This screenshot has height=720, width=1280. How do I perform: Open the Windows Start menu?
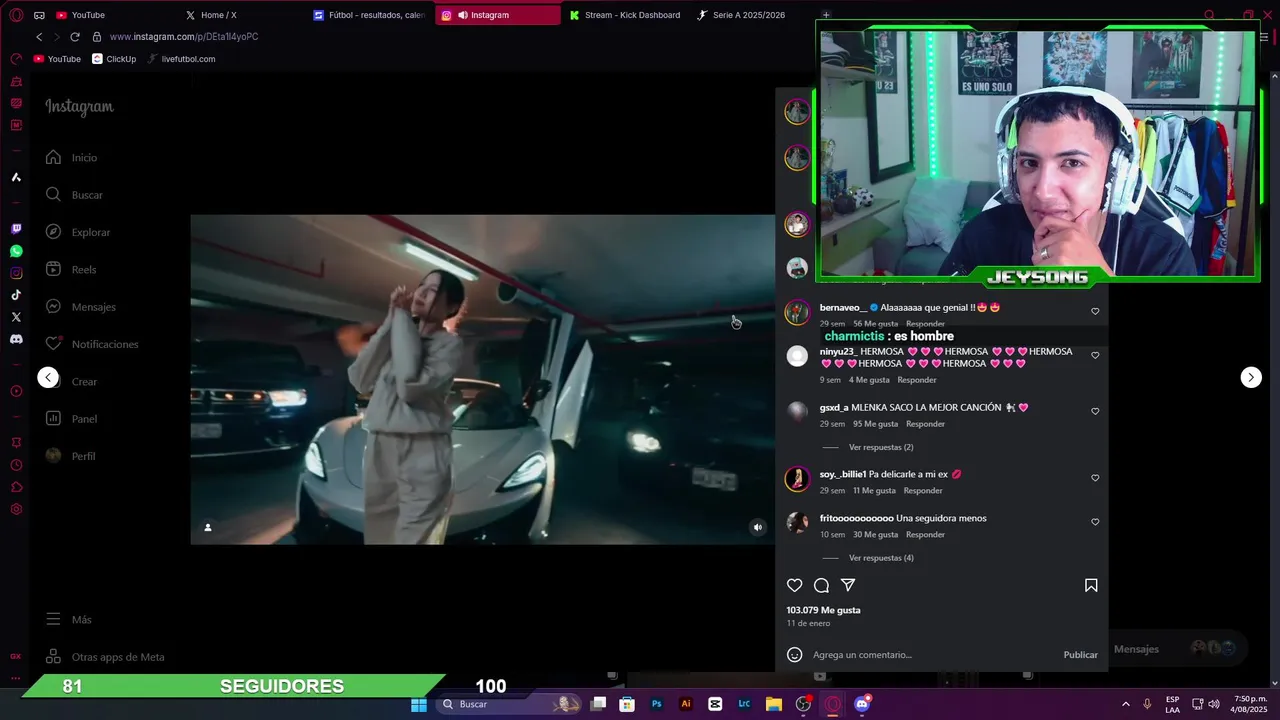pyautogui.click(x=419, y=704)
